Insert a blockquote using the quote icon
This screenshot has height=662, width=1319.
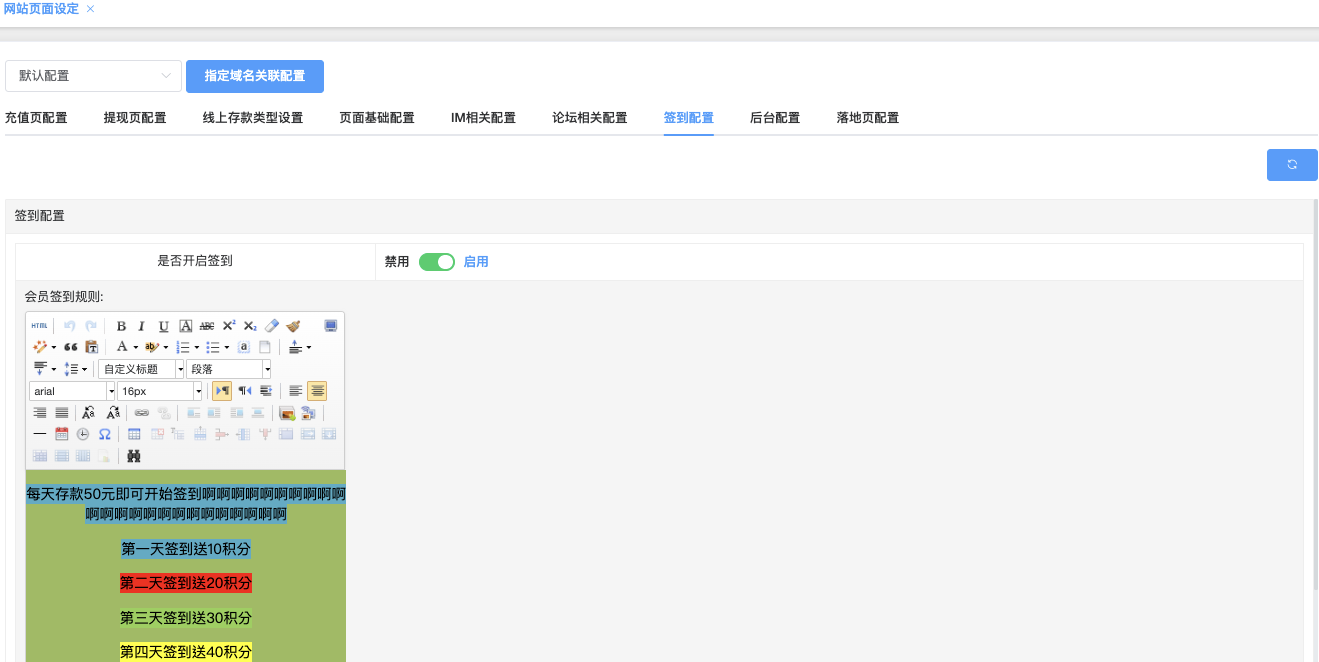pyautogui.click(x=71, y=347)
